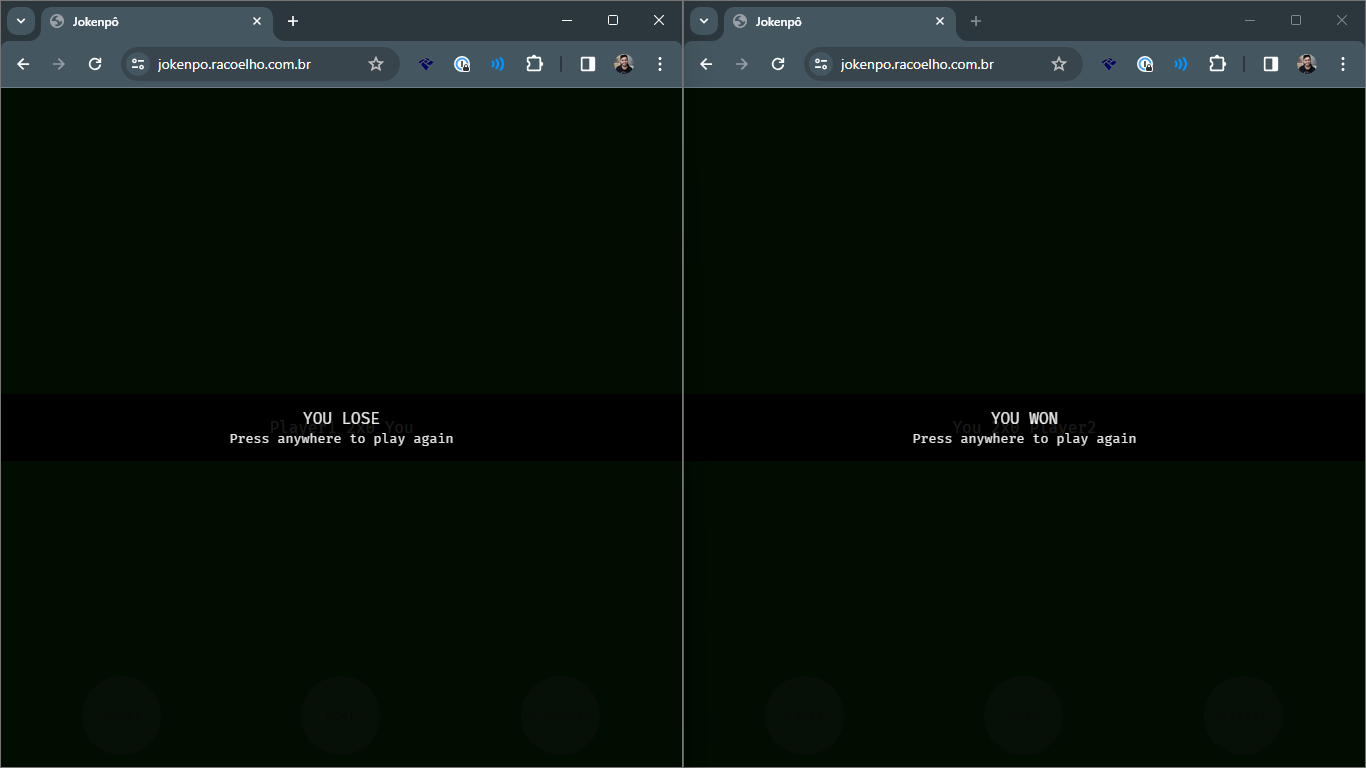Open profile avatar in left window

coord(624,64)
